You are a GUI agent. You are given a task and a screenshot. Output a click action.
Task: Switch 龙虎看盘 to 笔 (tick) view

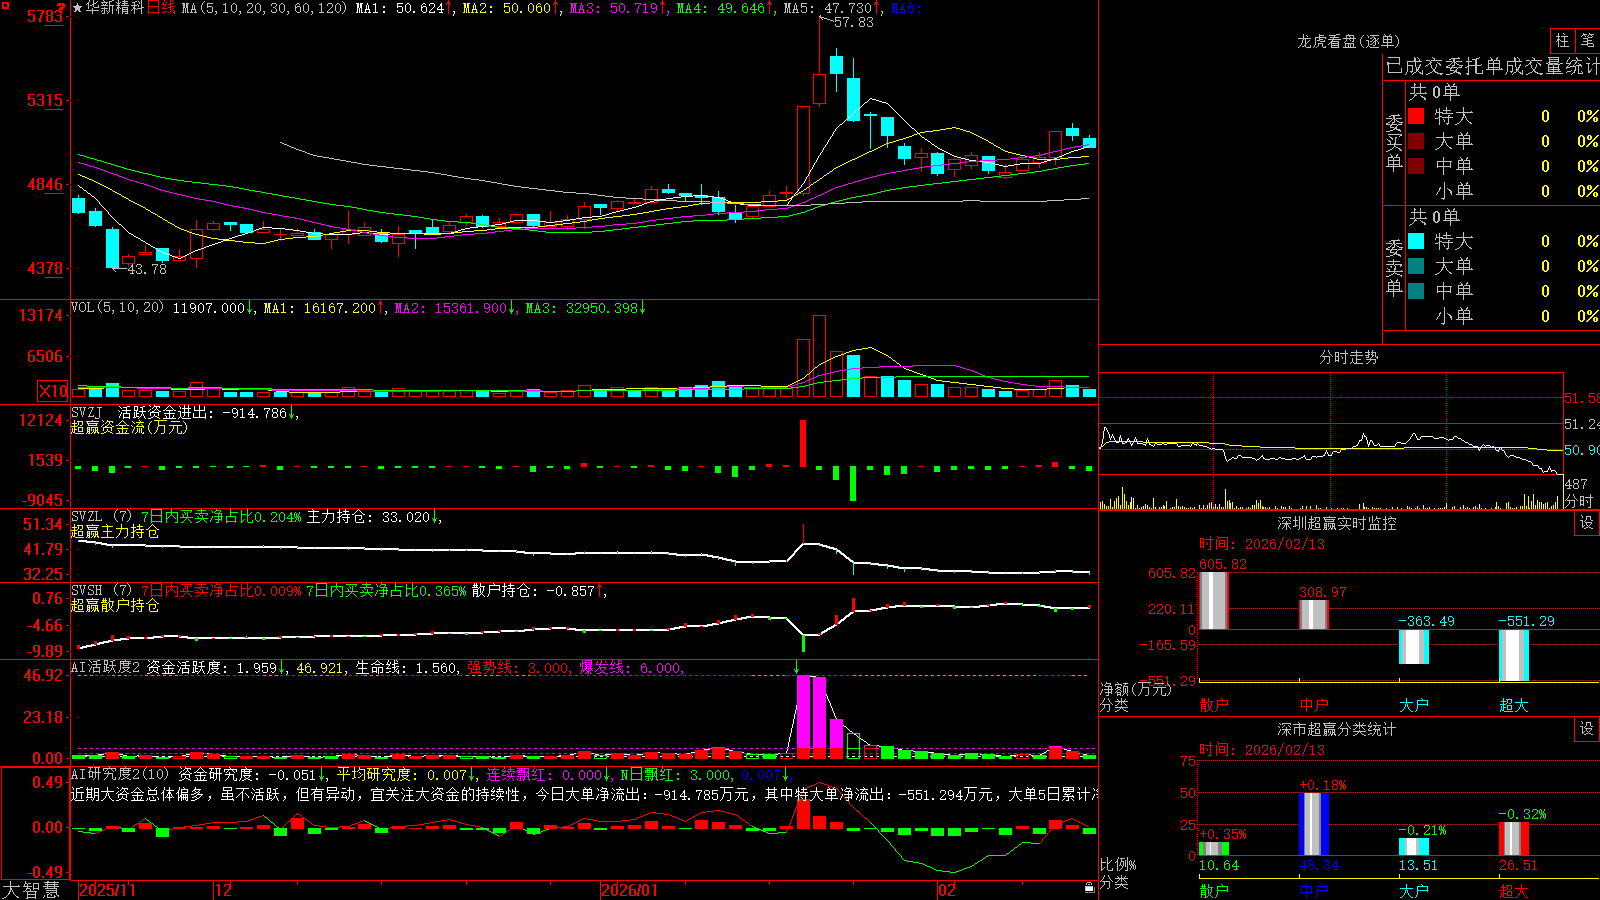click(x=1587, y=40)
